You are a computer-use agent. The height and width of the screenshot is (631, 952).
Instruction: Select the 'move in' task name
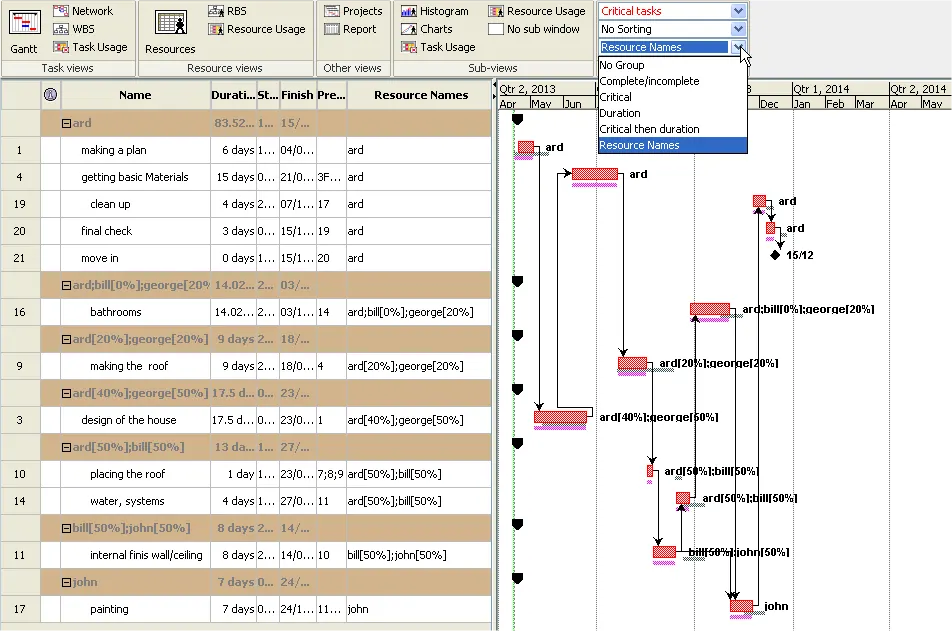[x=100, y=258]
